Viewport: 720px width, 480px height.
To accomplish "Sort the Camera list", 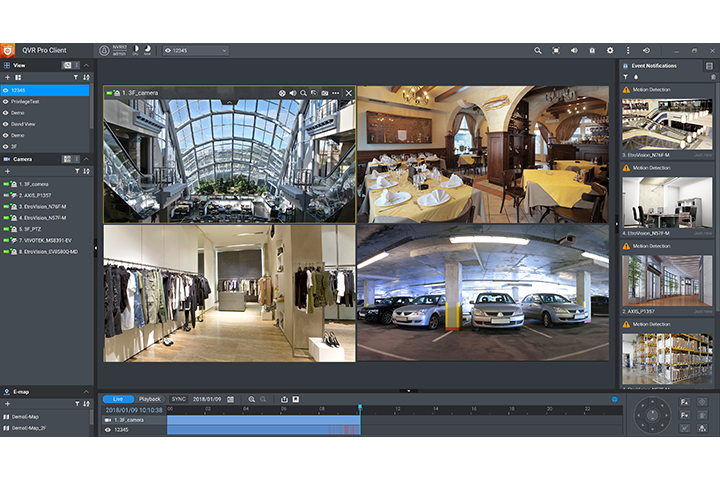I will pyautogui.click(x=86, y=171).
